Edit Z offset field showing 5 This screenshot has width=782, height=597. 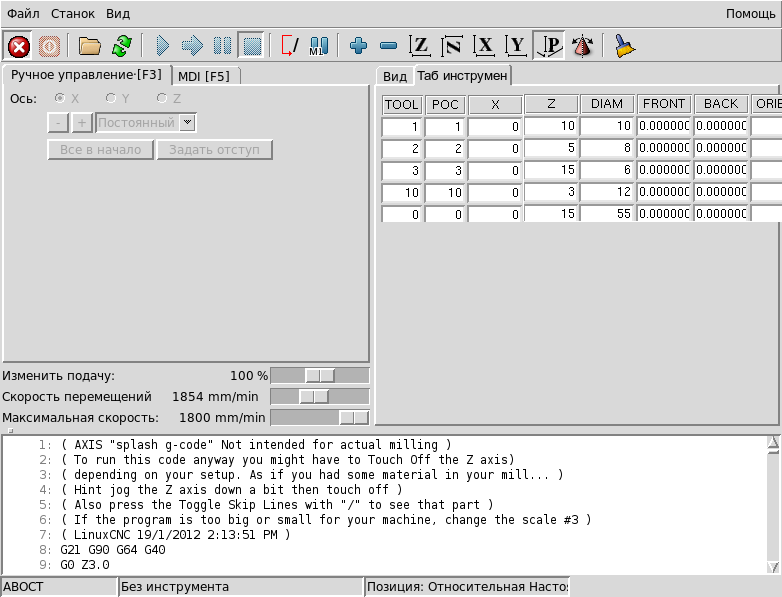[x=551, y=148]
